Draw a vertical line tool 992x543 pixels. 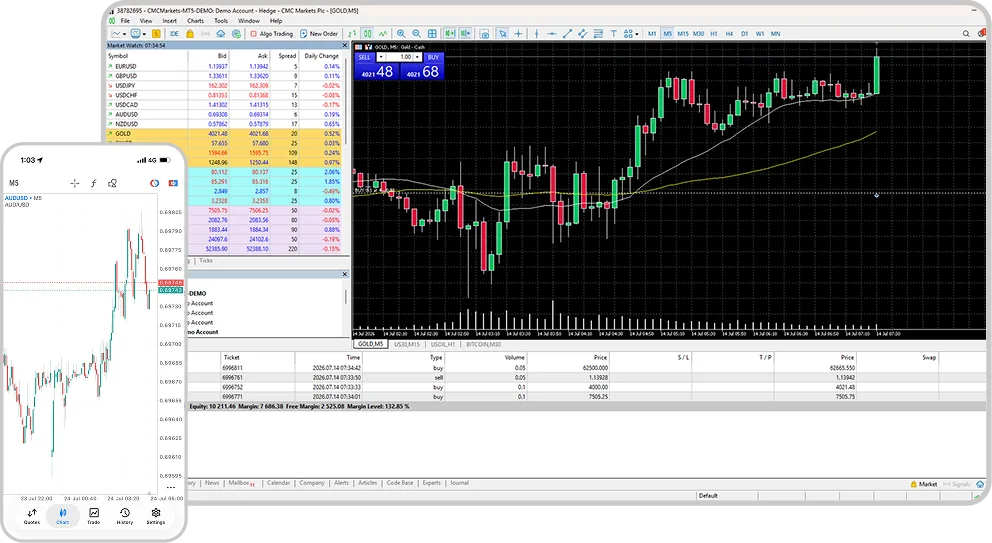tap(536, 34)
